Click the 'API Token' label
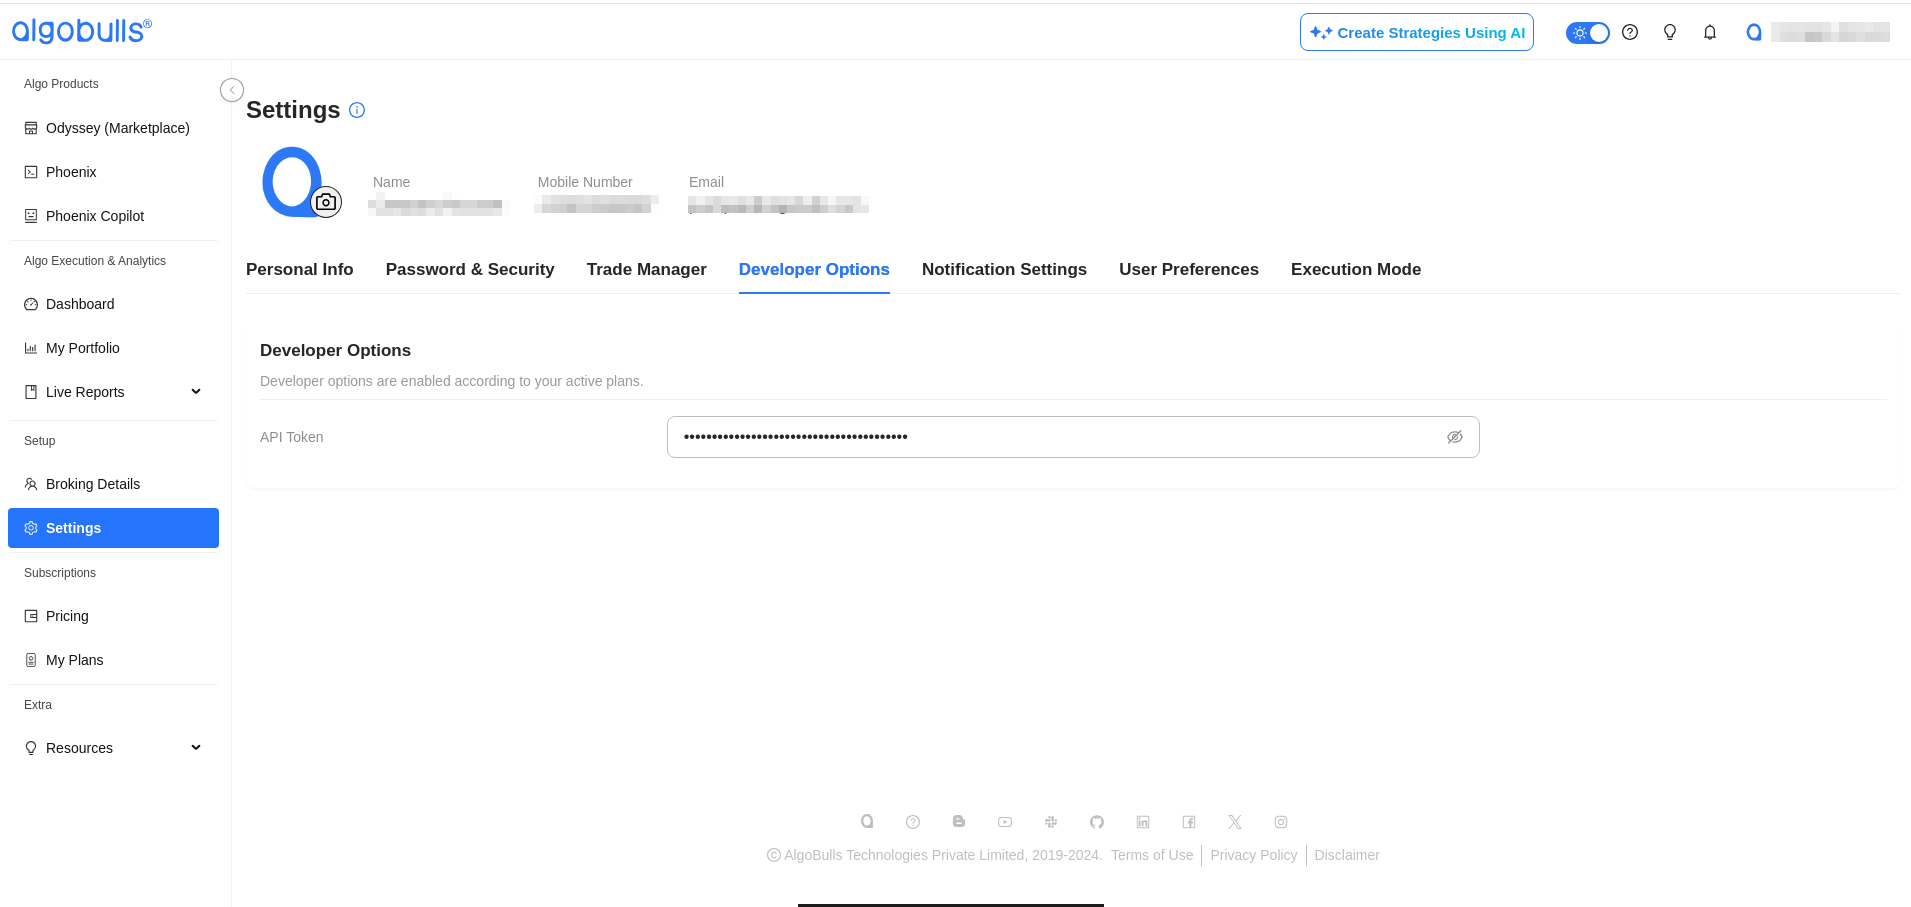Image resolution: width=1911 pixels, height=907 pixels. (292, 437)
